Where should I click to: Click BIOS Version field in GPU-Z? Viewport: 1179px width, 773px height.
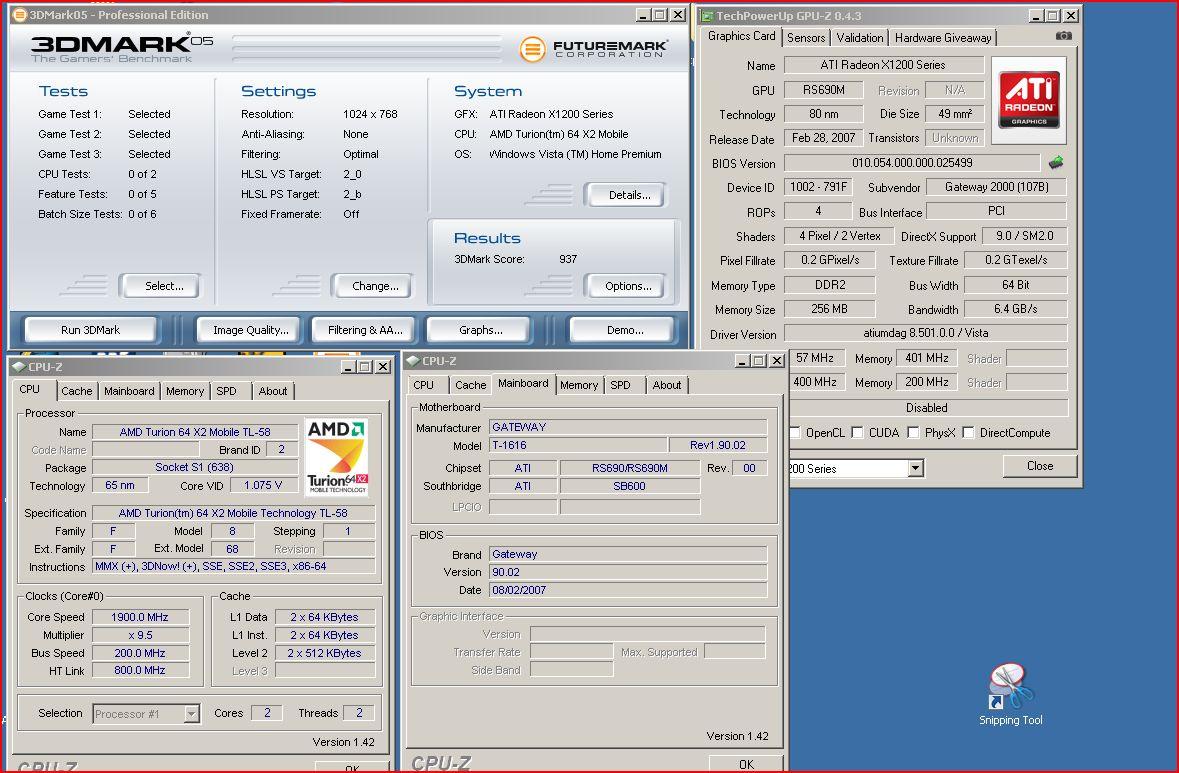tap(912, 163)
